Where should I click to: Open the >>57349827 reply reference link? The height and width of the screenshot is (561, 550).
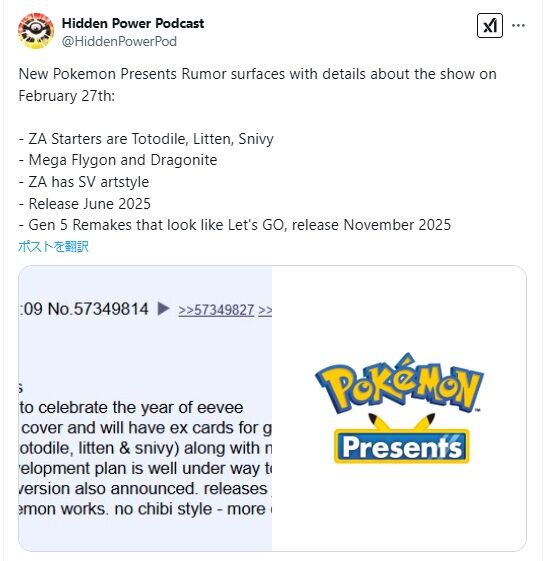click(x=216, y=310)
